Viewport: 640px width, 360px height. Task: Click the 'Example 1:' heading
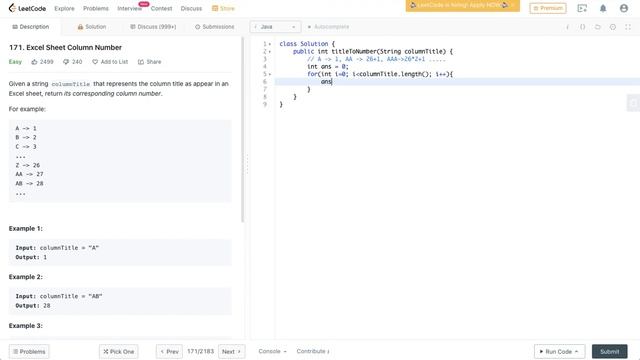(26, 229)
